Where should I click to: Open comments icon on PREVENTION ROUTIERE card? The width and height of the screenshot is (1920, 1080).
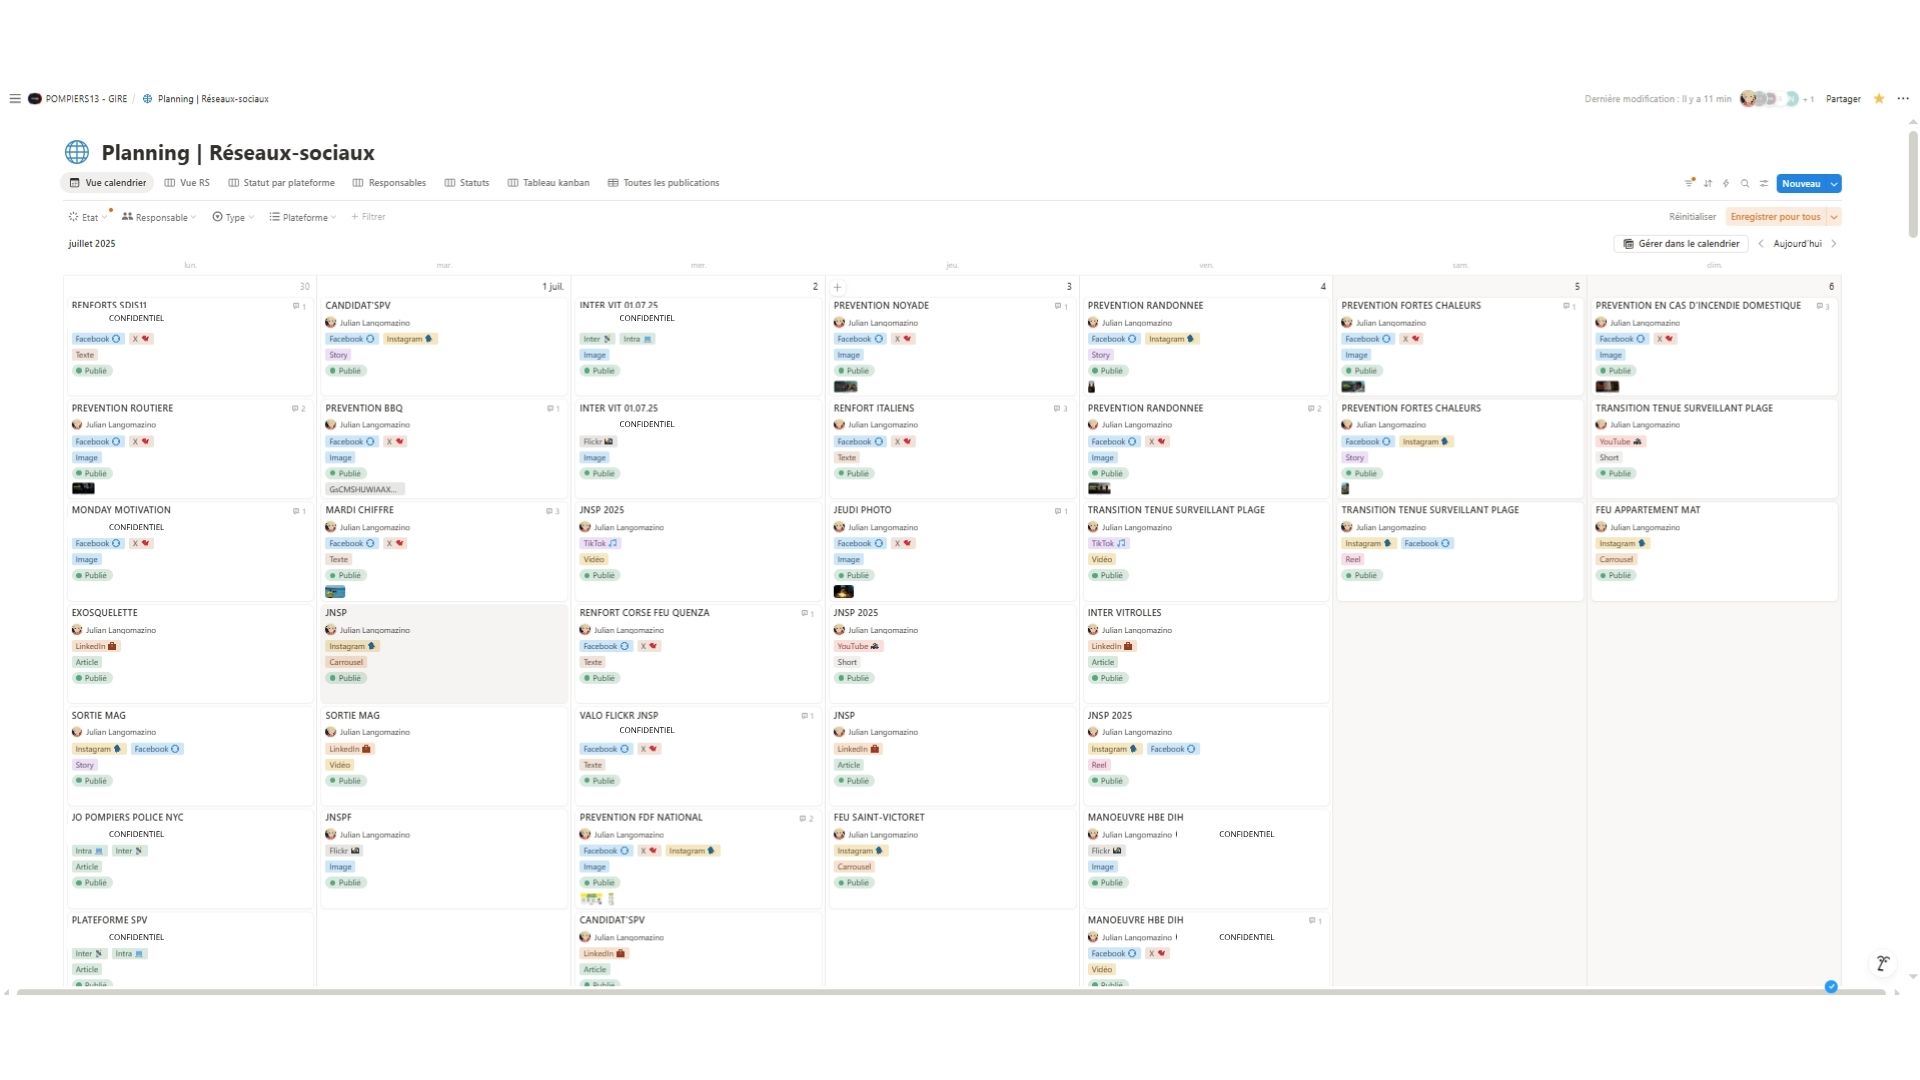pyautogui.click(x=298, y=408)
